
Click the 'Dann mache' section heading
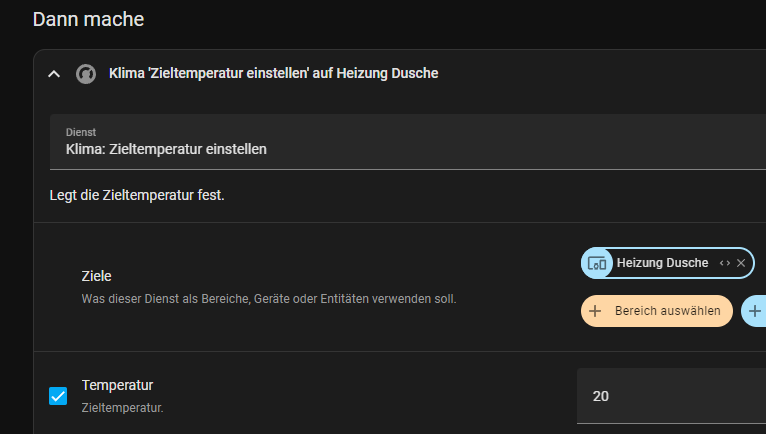point(88,19)
